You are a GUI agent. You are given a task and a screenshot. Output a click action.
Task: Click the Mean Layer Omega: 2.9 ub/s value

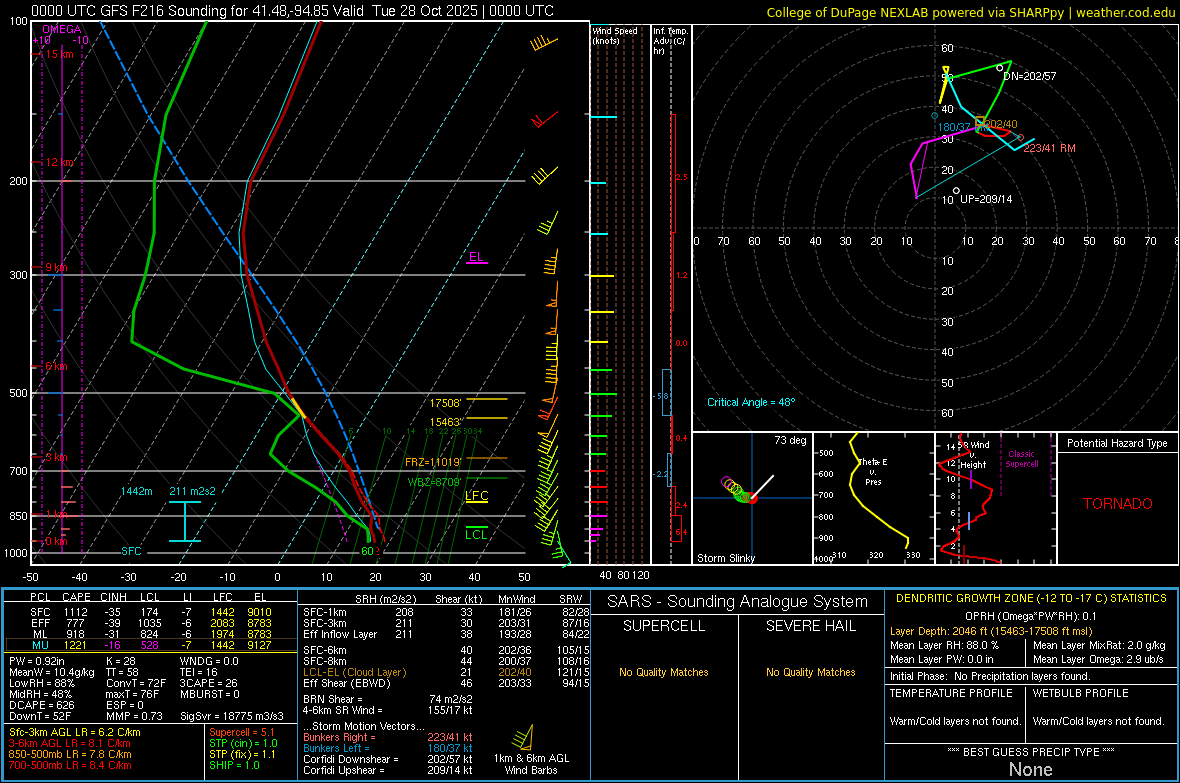click(x=1098, y=660)
